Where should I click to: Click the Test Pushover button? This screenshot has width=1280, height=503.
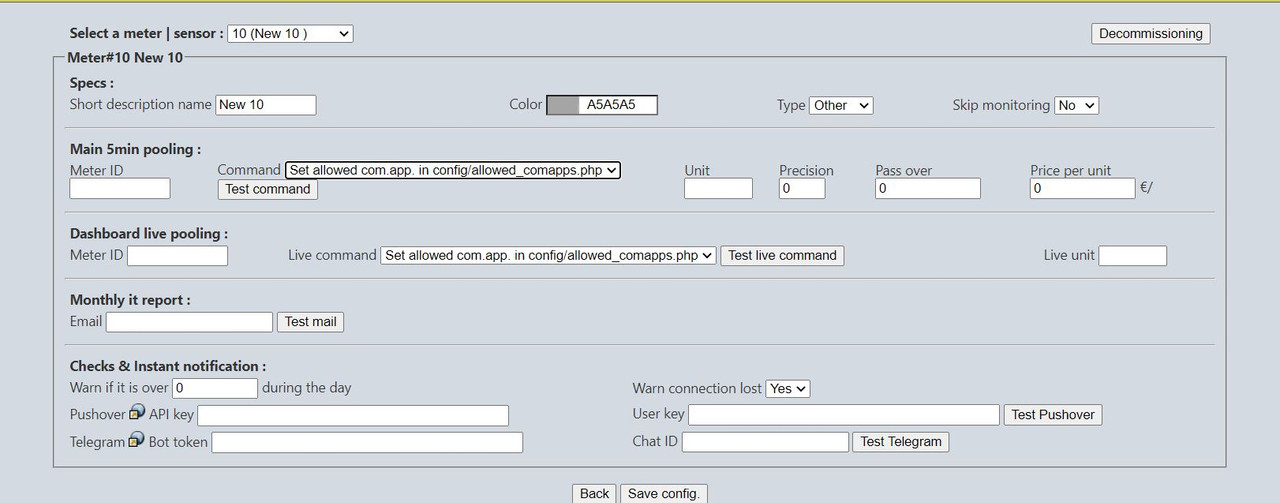1053,414
